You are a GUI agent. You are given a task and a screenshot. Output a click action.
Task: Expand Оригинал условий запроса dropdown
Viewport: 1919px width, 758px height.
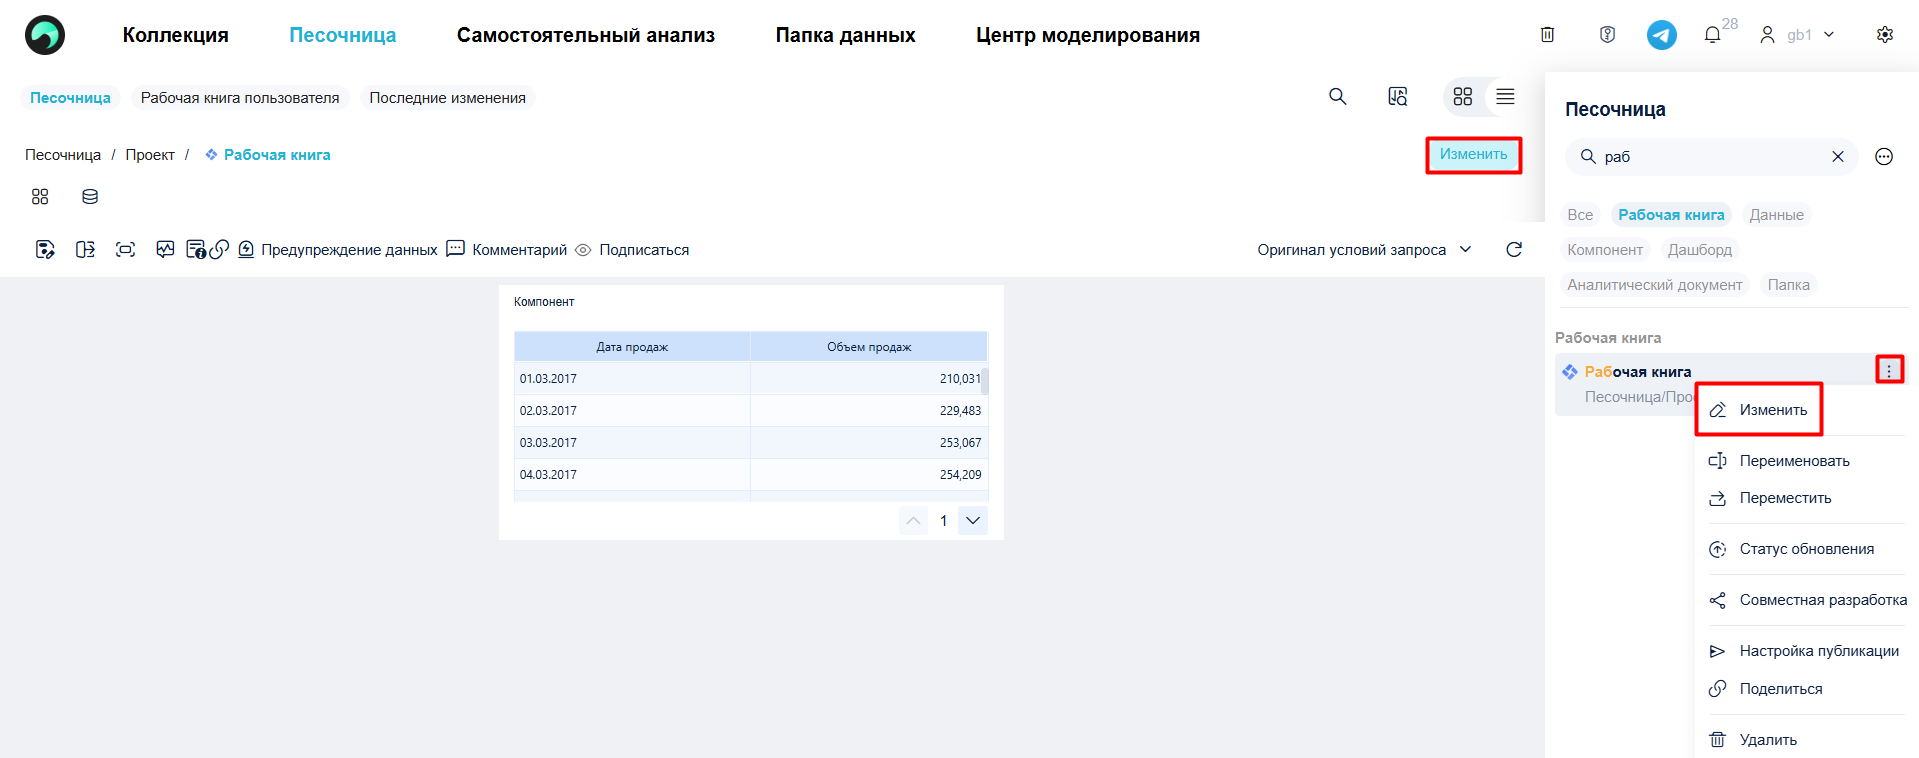[x=1364, y=250]
